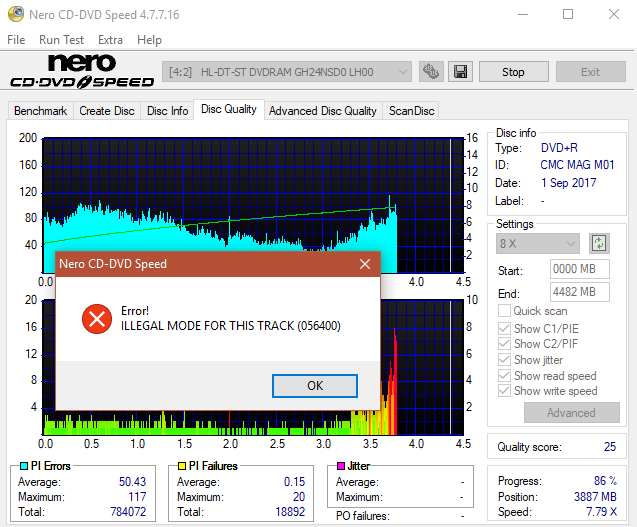This screenshot has height=527, width=637.
Task: Click the refresh icon beside the speed dropdown
Action: [599, 243]
